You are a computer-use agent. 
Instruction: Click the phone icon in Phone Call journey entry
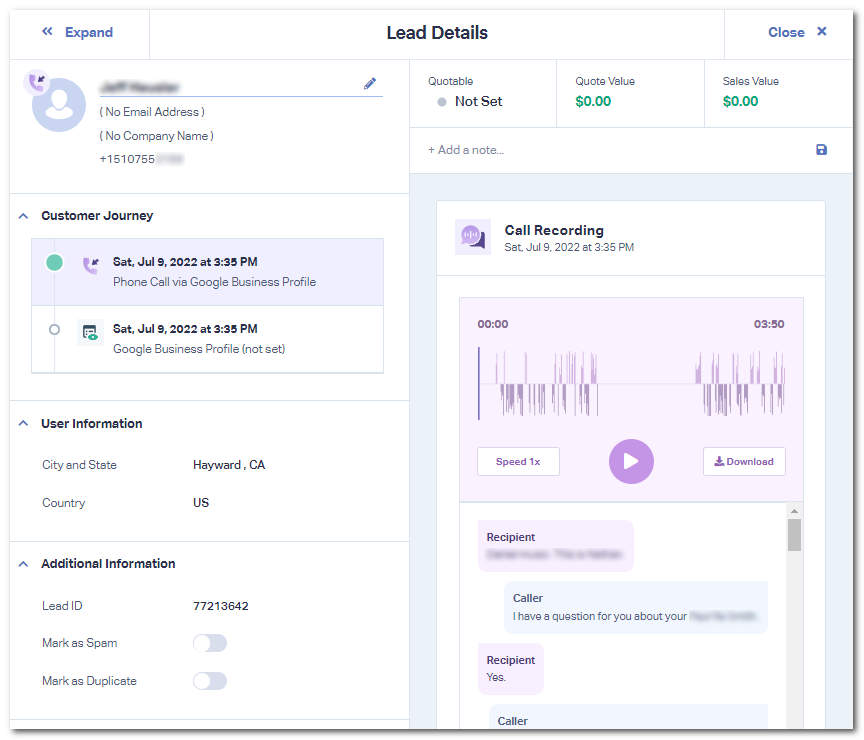coord(91,265)
